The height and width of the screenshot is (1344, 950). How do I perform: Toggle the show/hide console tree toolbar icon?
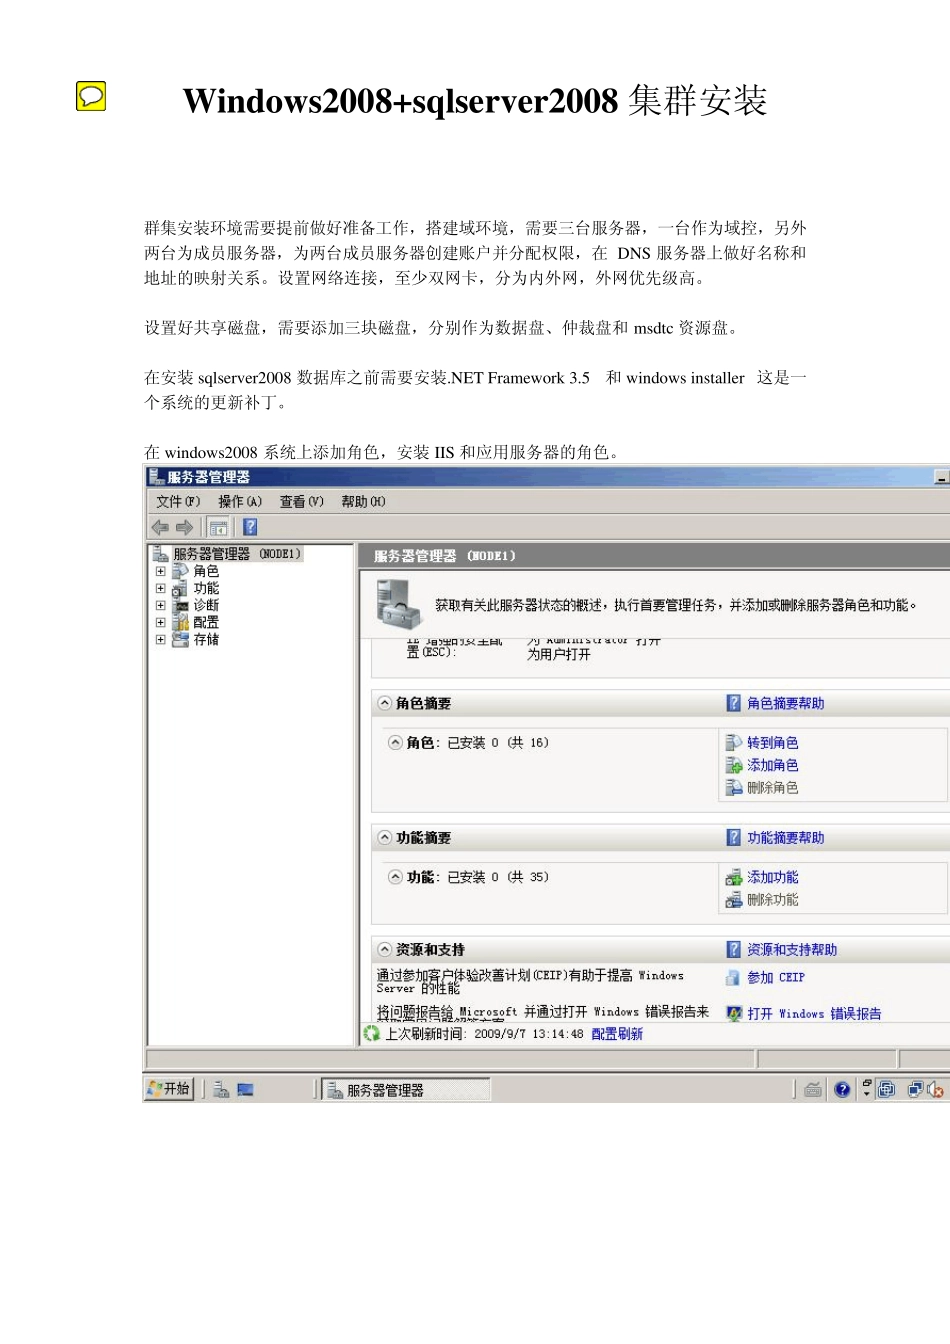point(218,527)
